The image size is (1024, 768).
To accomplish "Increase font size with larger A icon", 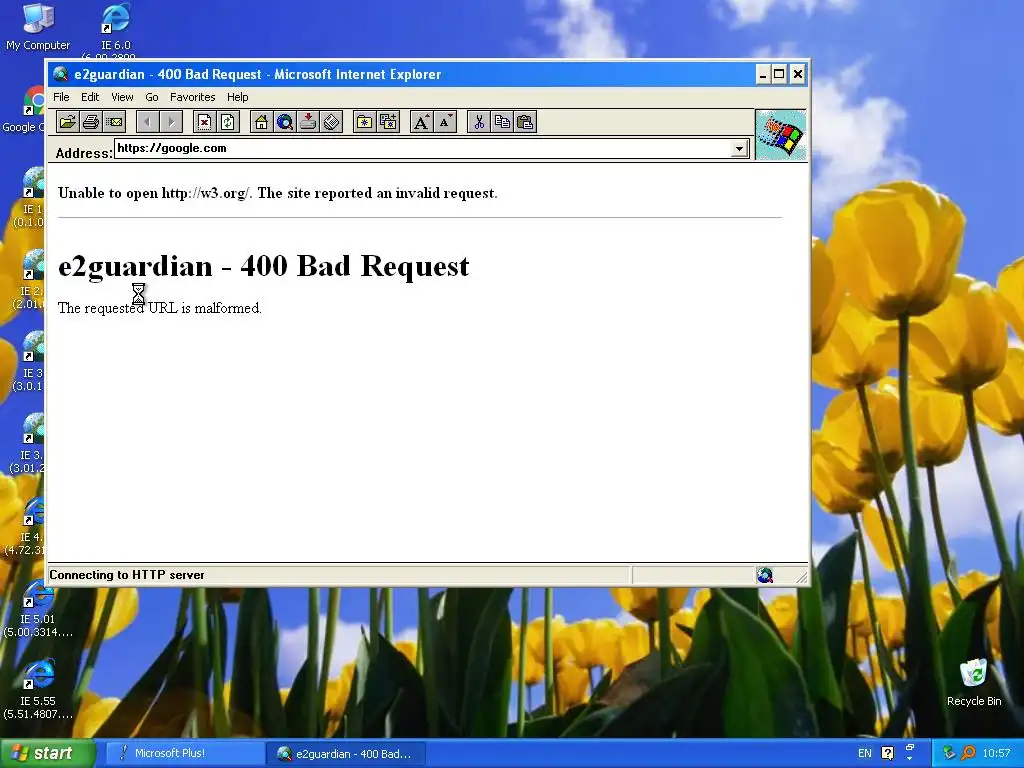I will pos(421,122).
